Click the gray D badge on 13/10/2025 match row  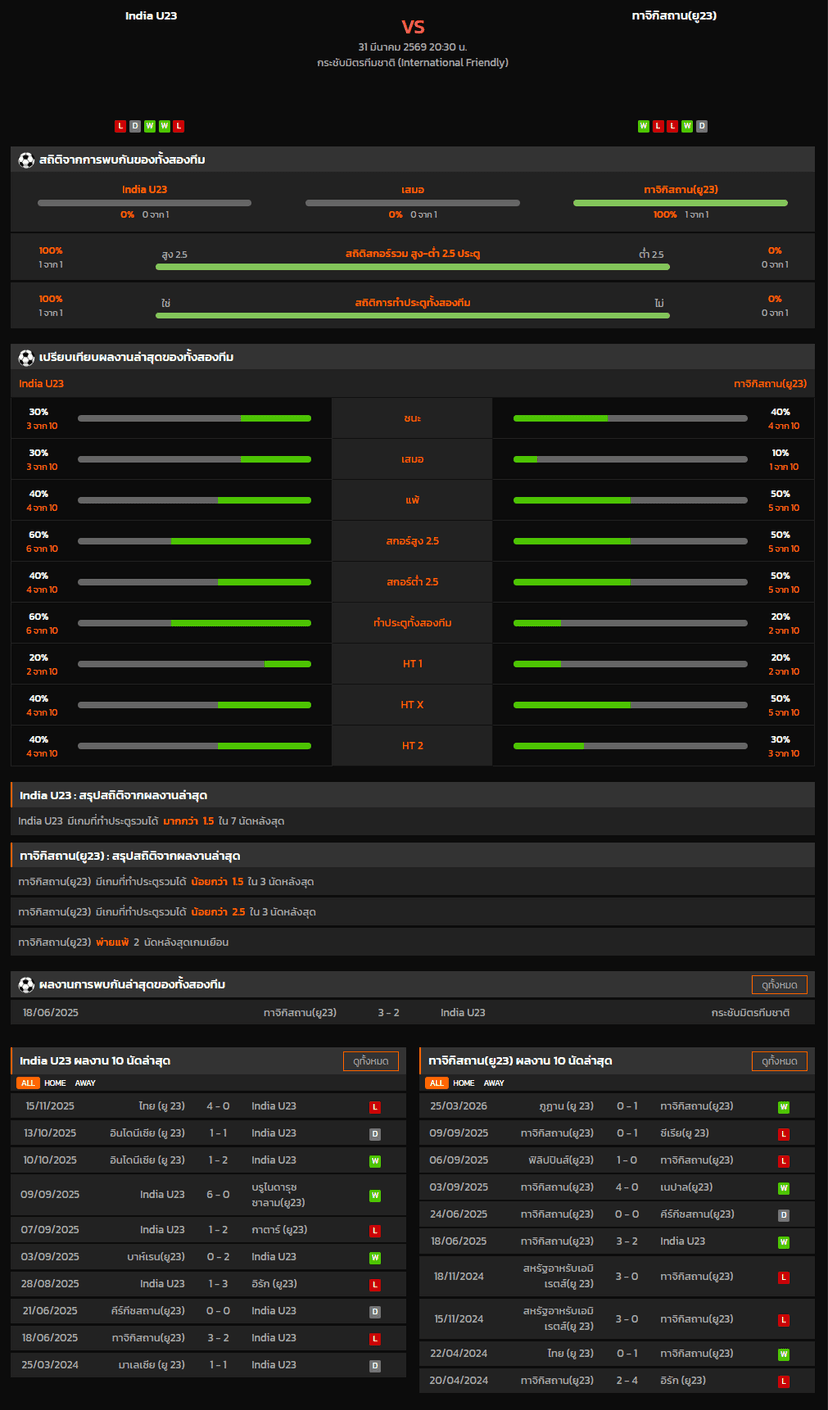pos(375,1134)
